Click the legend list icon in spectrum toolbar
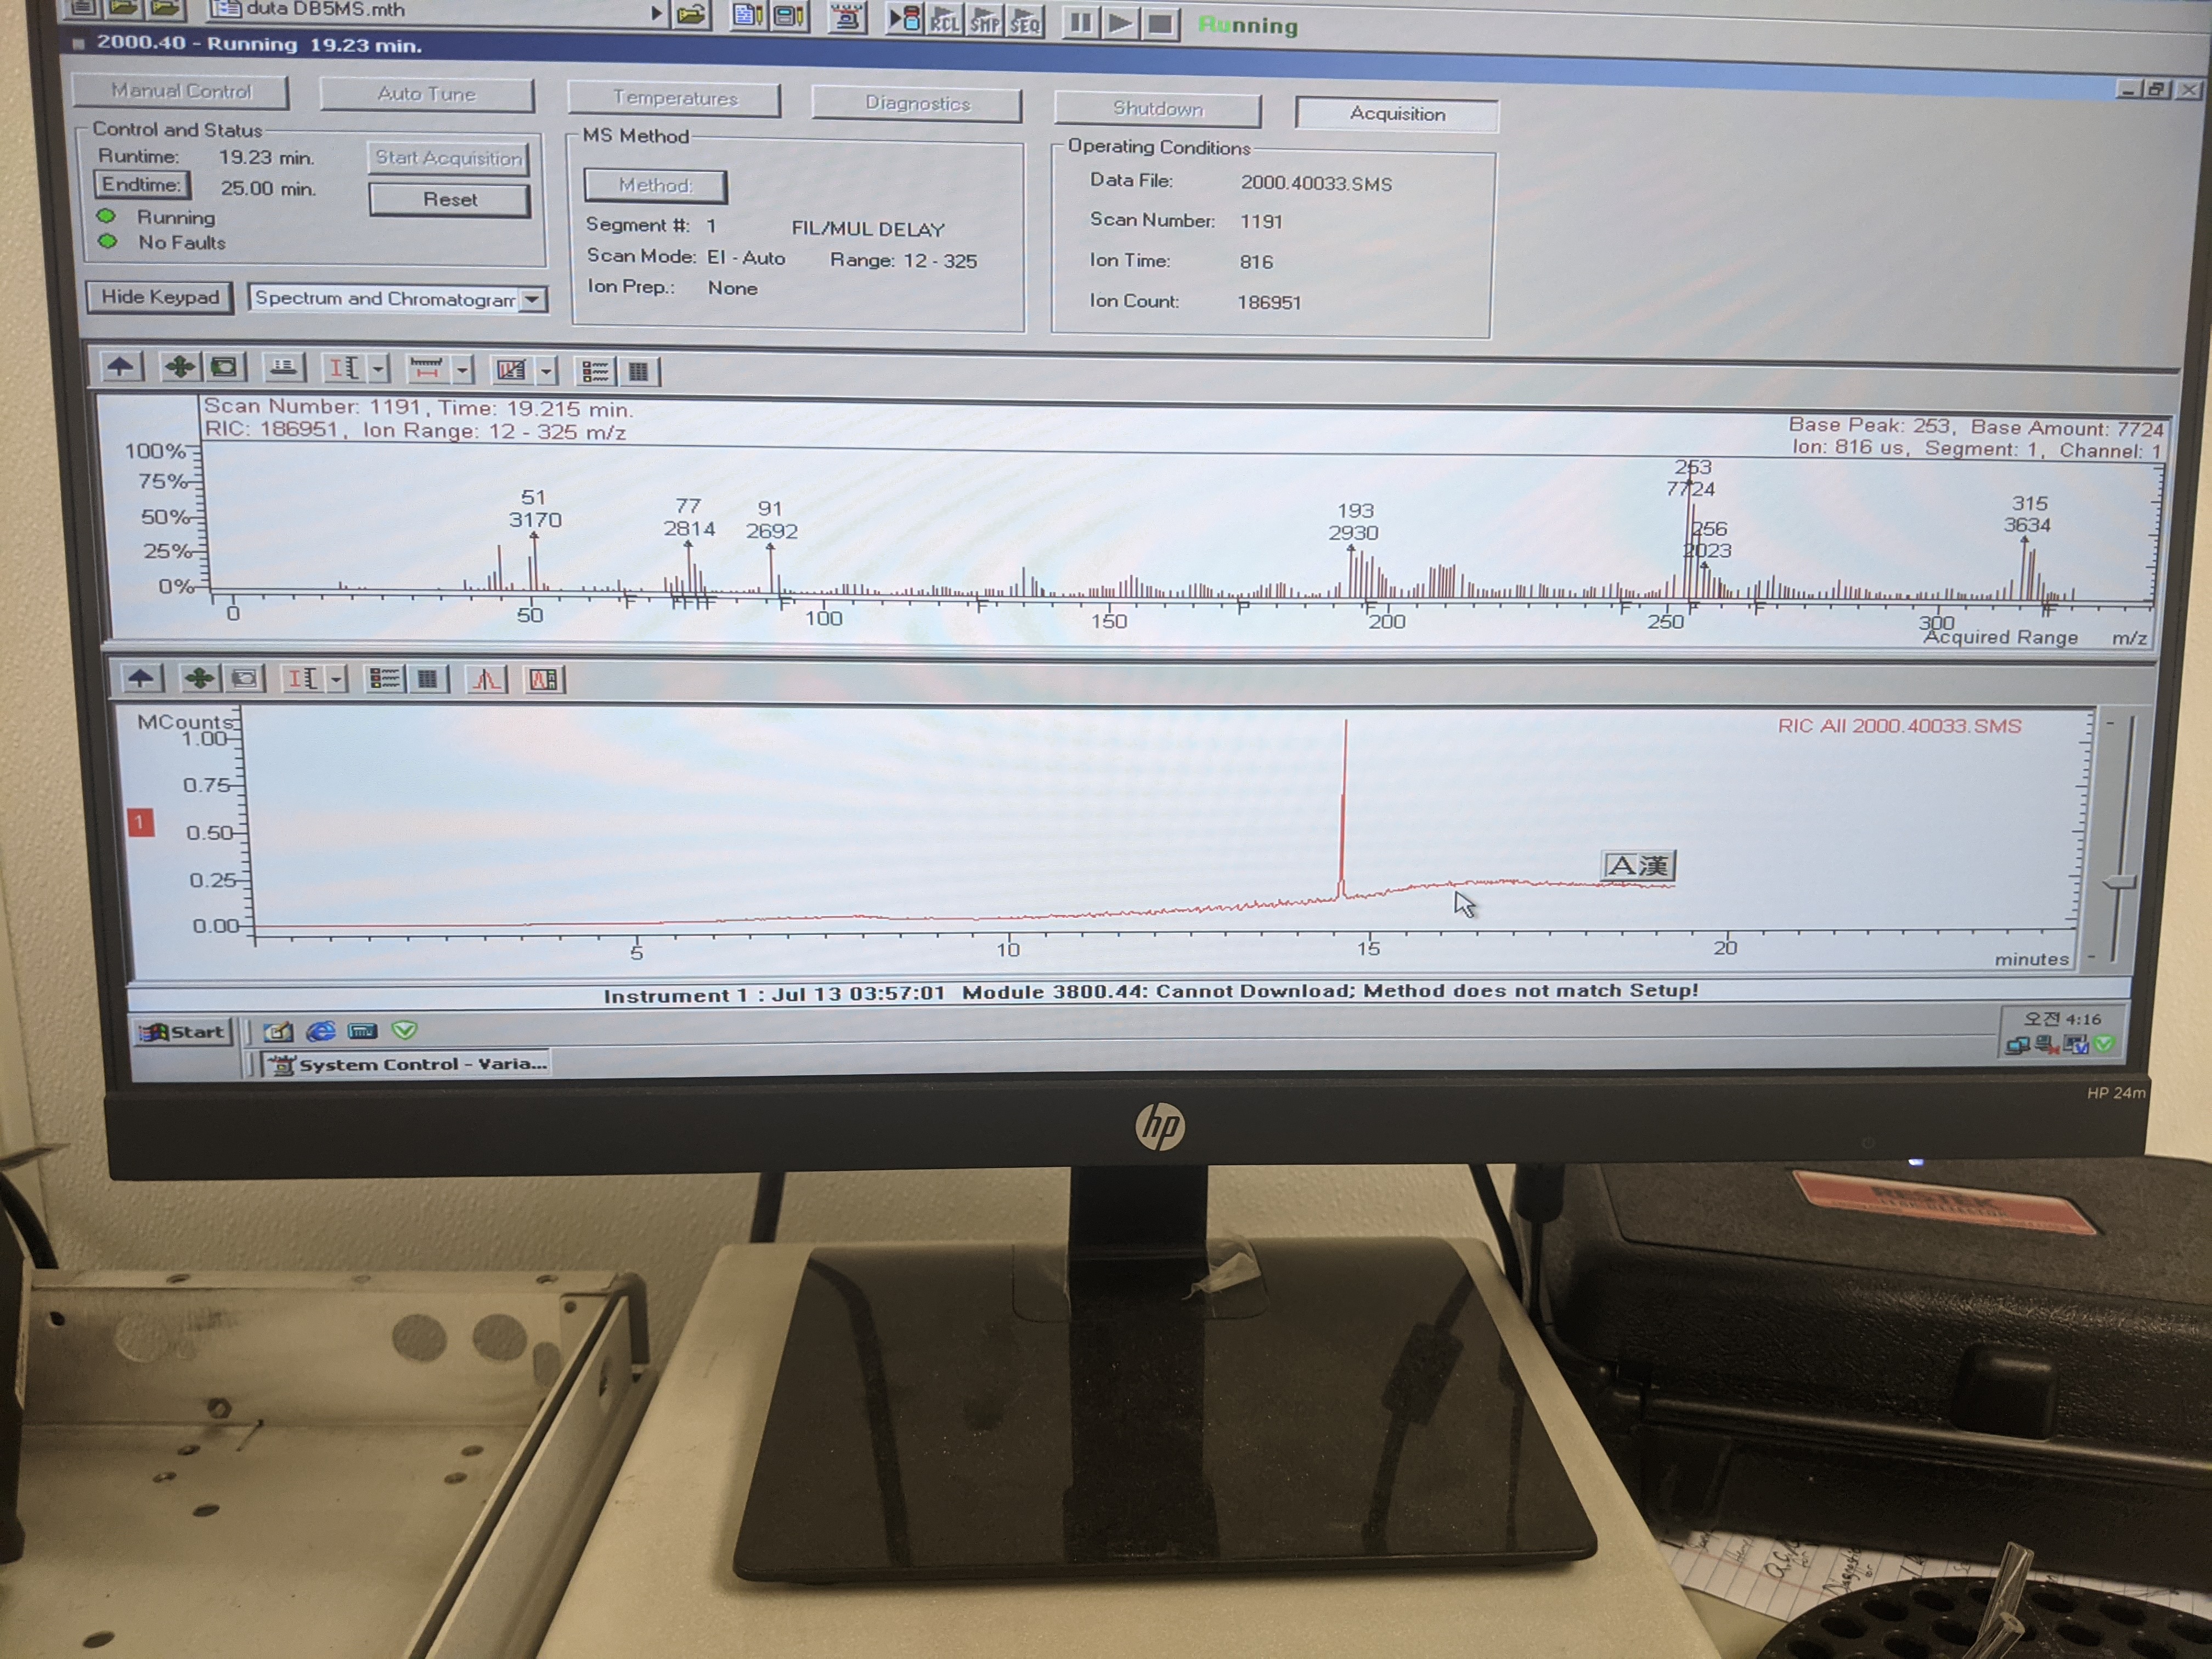2212x1659 pixels. [595, 372]
